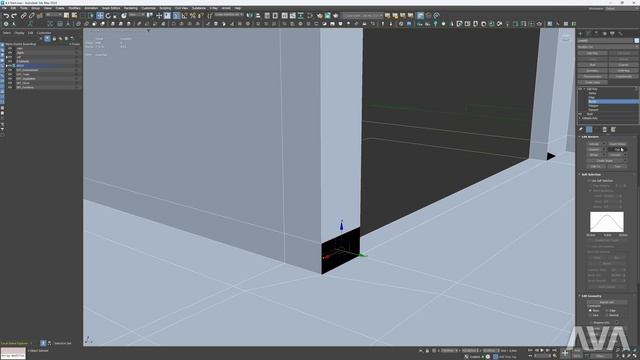Image resolution: width=640 pixels, height=360 pixels.
Task: Click the Bridge button in Edit Borders
Action: [x=594, y=155]
